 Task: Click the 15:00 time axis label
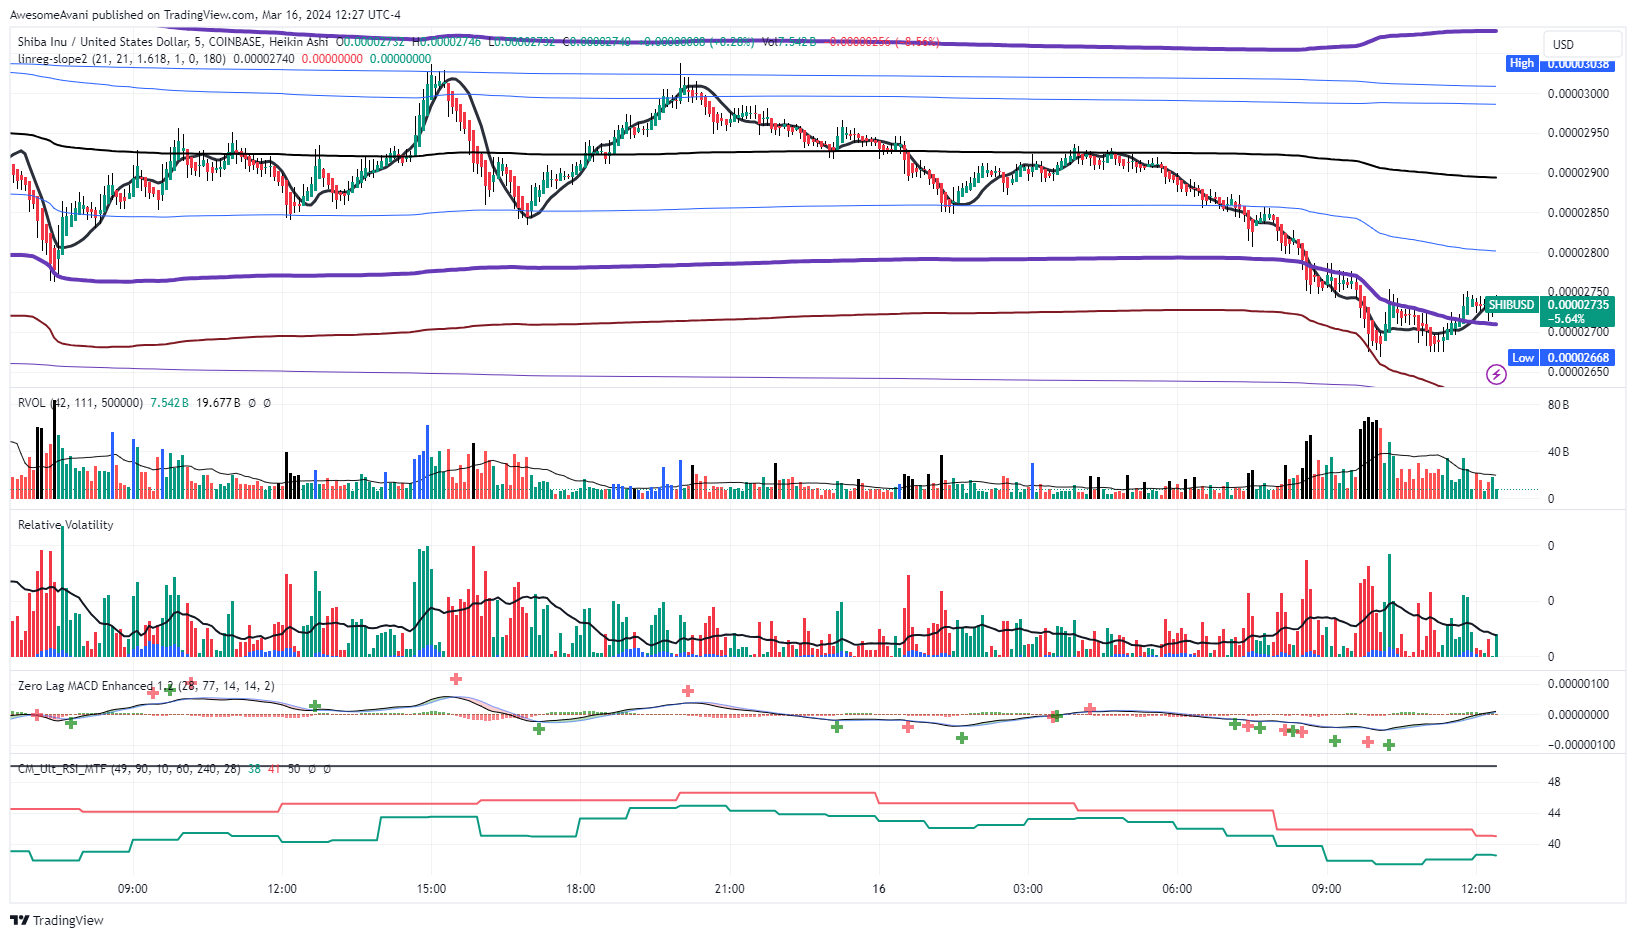coord(431,889)
